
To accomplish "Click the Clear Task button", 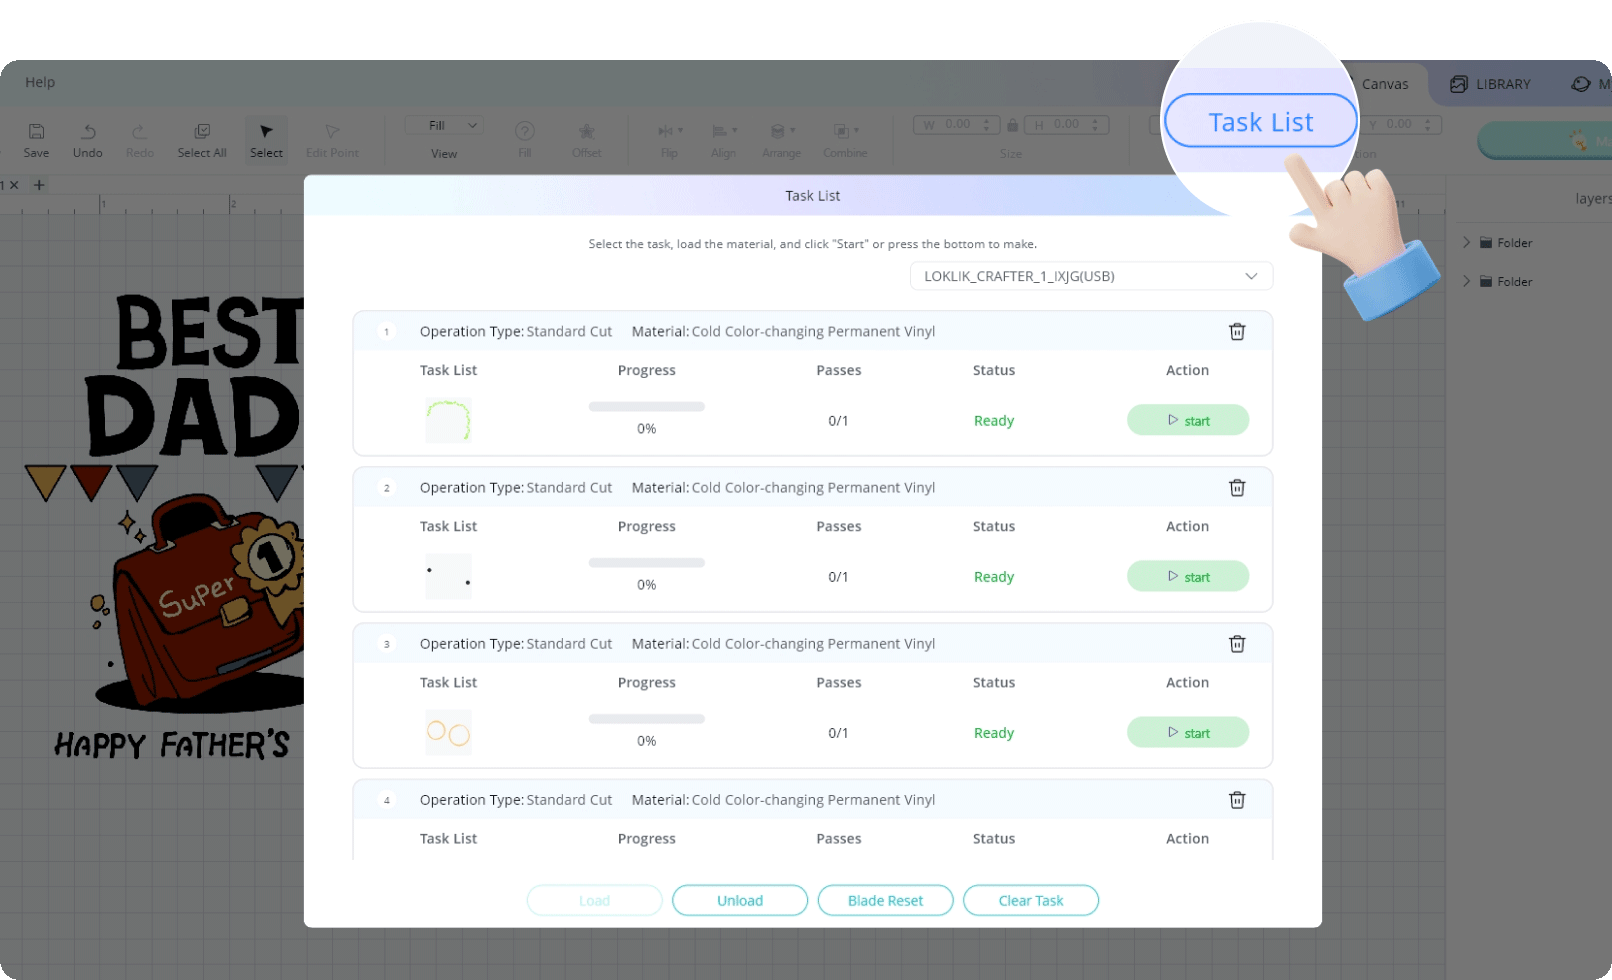I will click(1030, 901).
